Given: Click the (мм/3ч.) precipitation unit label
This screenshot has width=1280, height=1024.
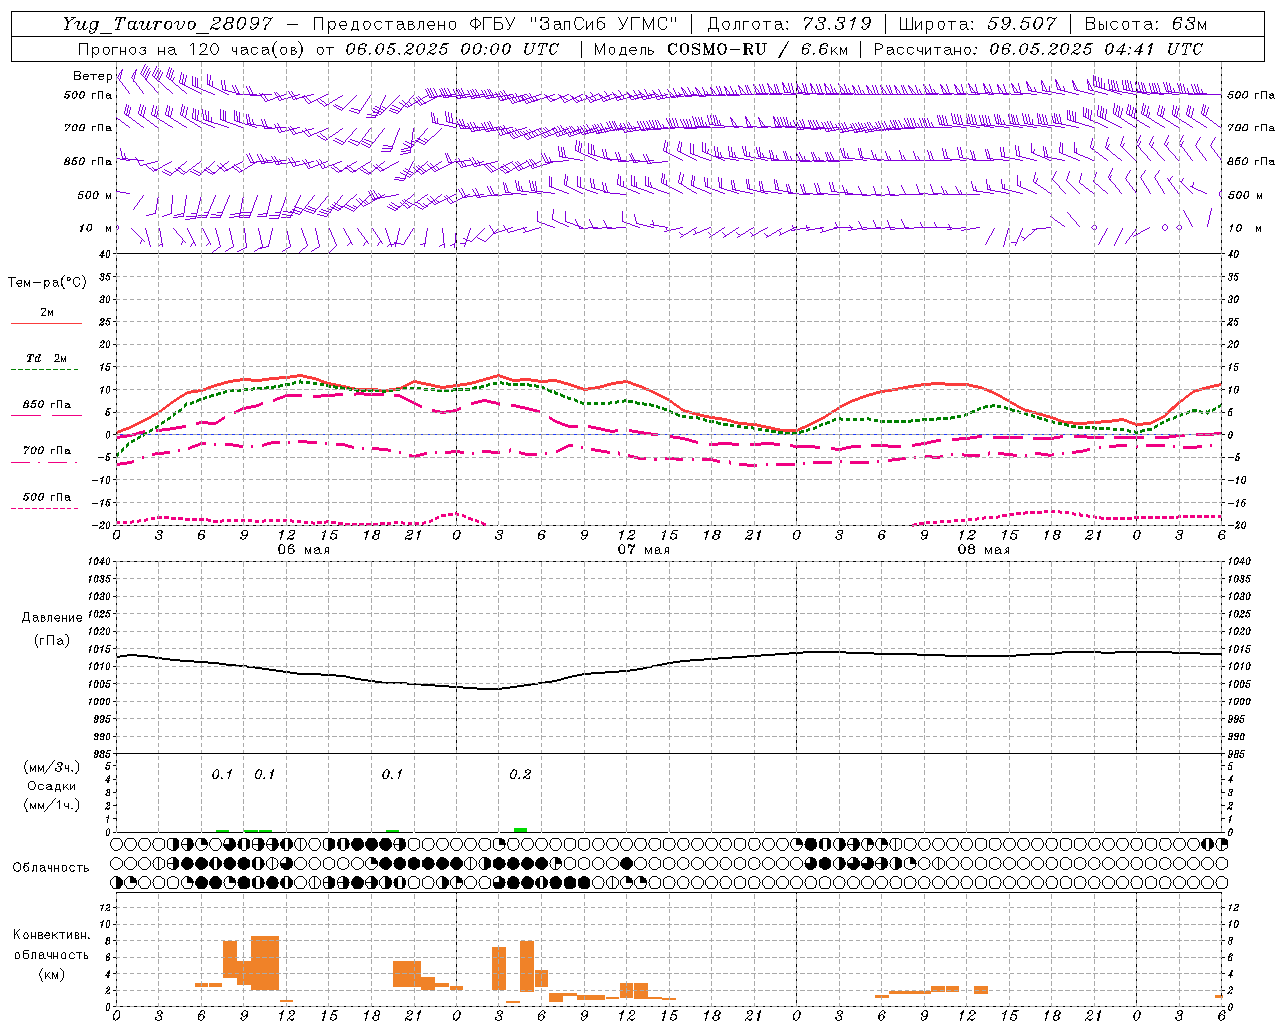Looking at the screenshot, I should [x=52, y=767].
